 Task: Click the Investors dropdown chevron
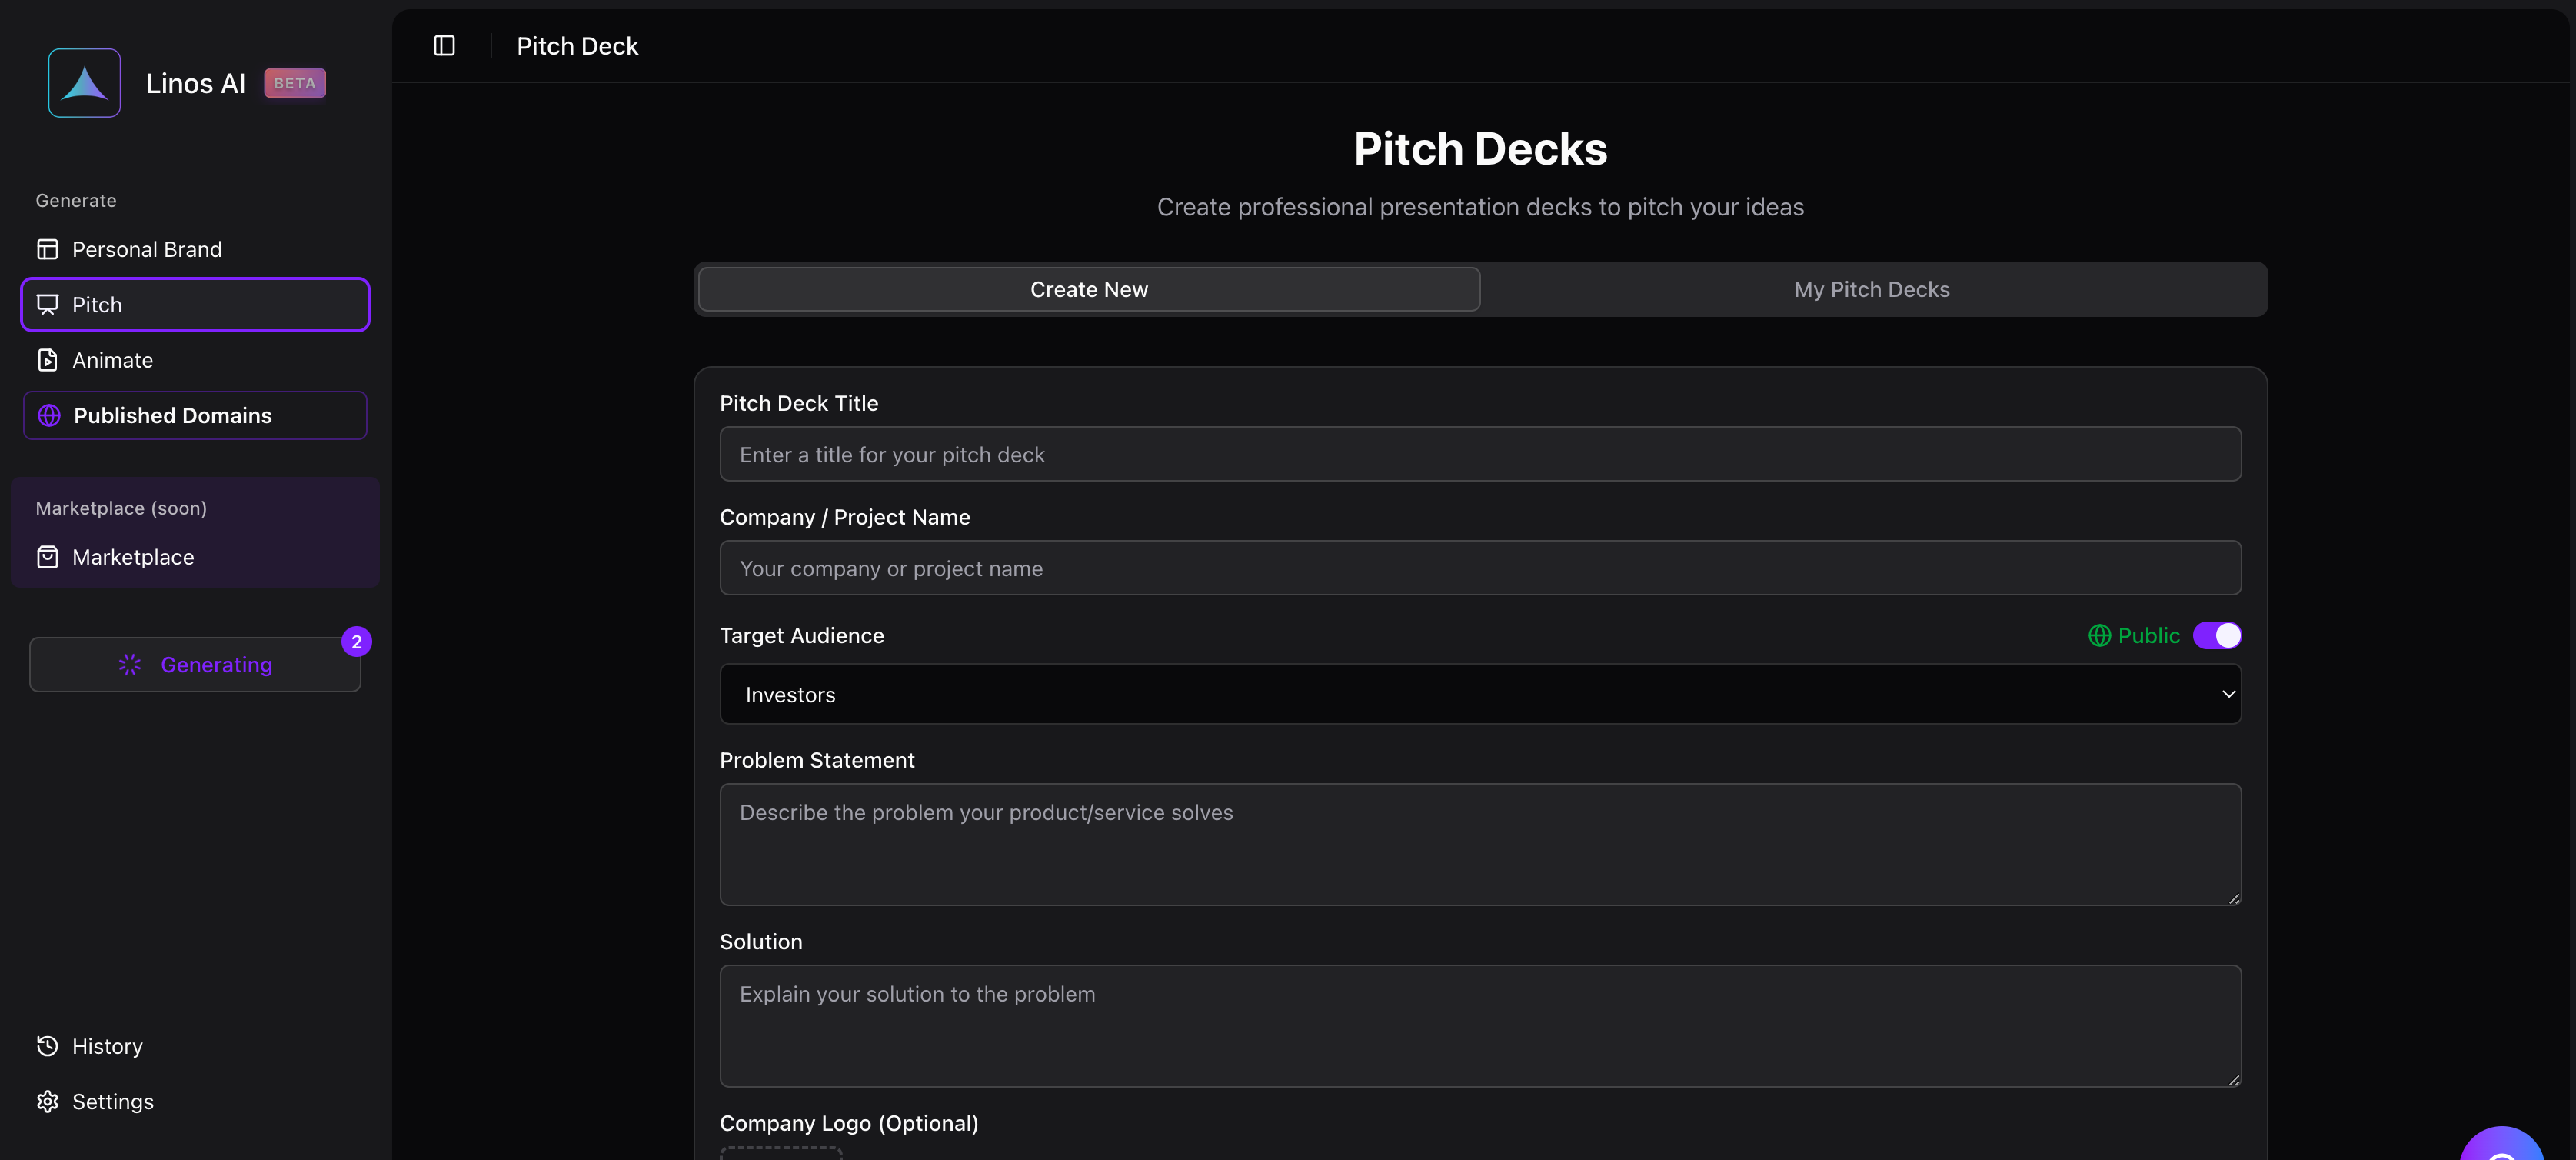pos(2228,694)
